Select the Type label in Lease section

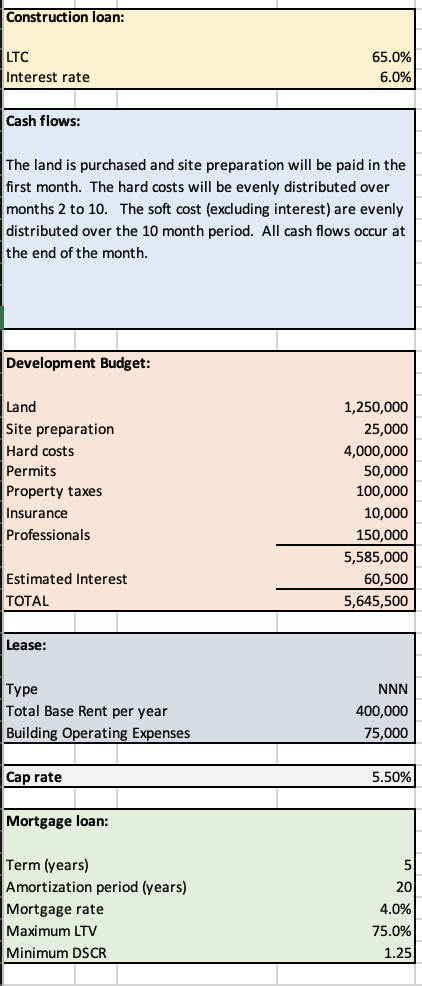(21, 689)
